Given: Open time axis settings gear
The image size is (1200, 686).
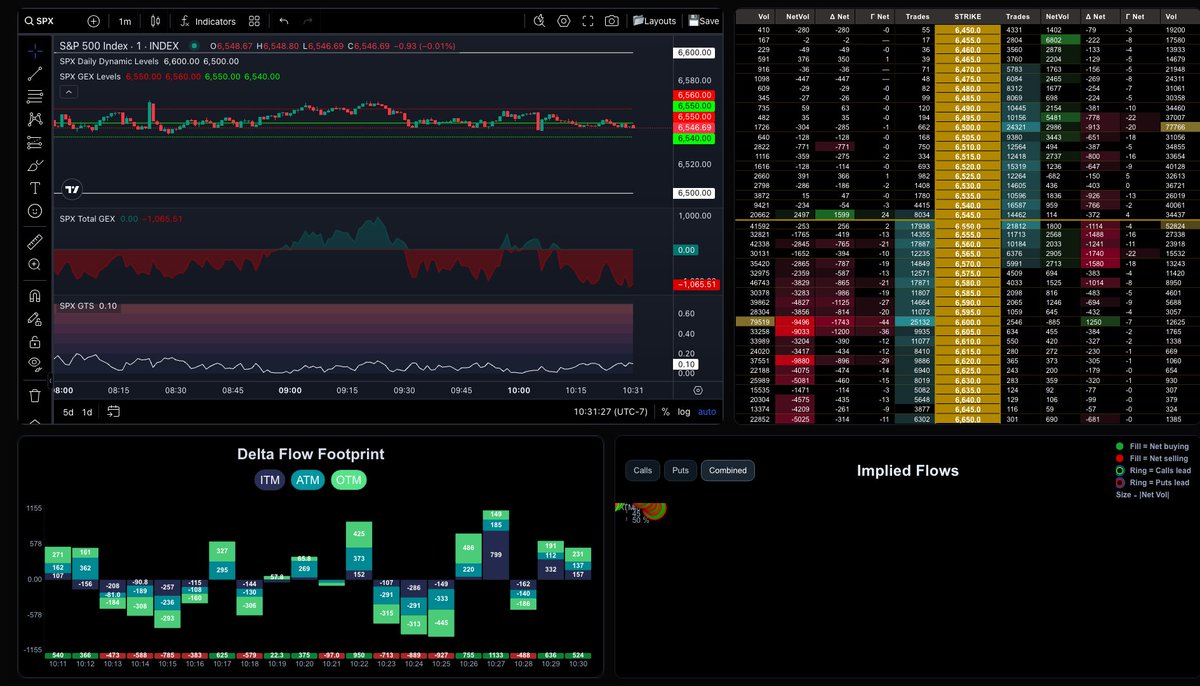Looking at the screenshot, I should click(698, 390).
